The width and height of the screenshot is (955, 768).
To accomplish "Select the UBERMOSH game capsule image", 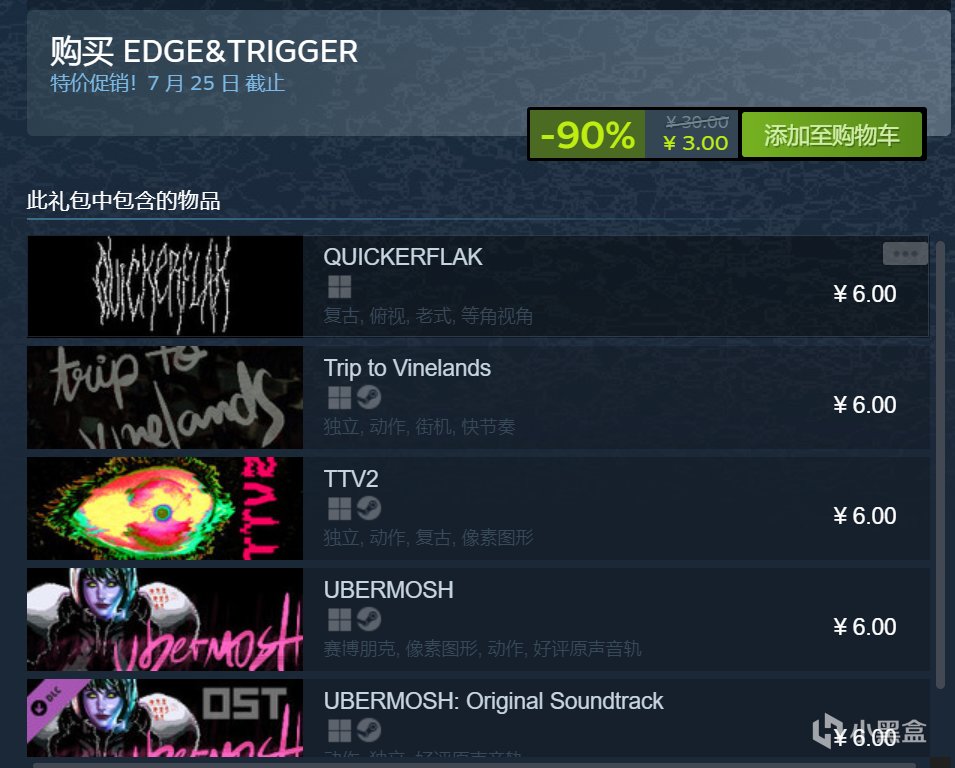I will (x=165, y=619).
